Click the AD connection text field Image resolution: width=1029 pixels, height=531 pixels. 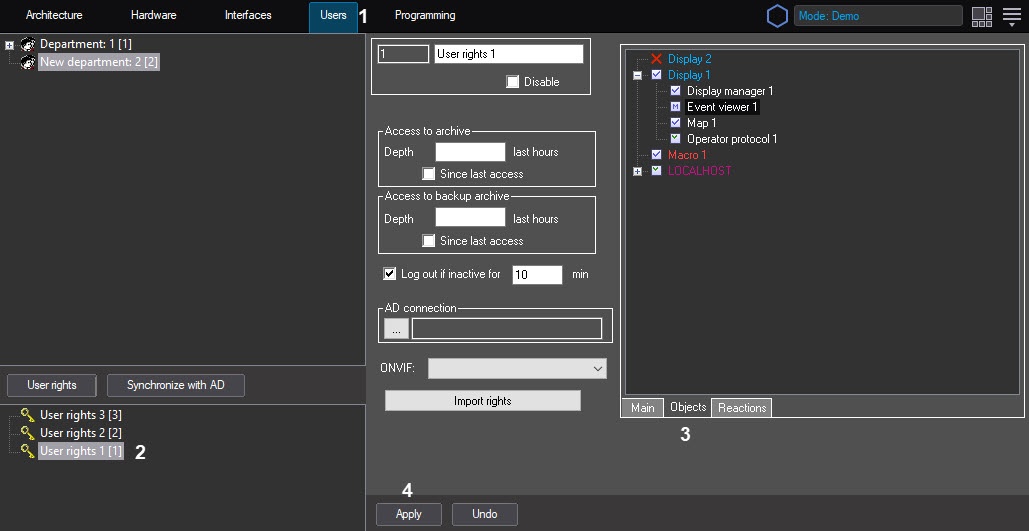coord(507,329)
